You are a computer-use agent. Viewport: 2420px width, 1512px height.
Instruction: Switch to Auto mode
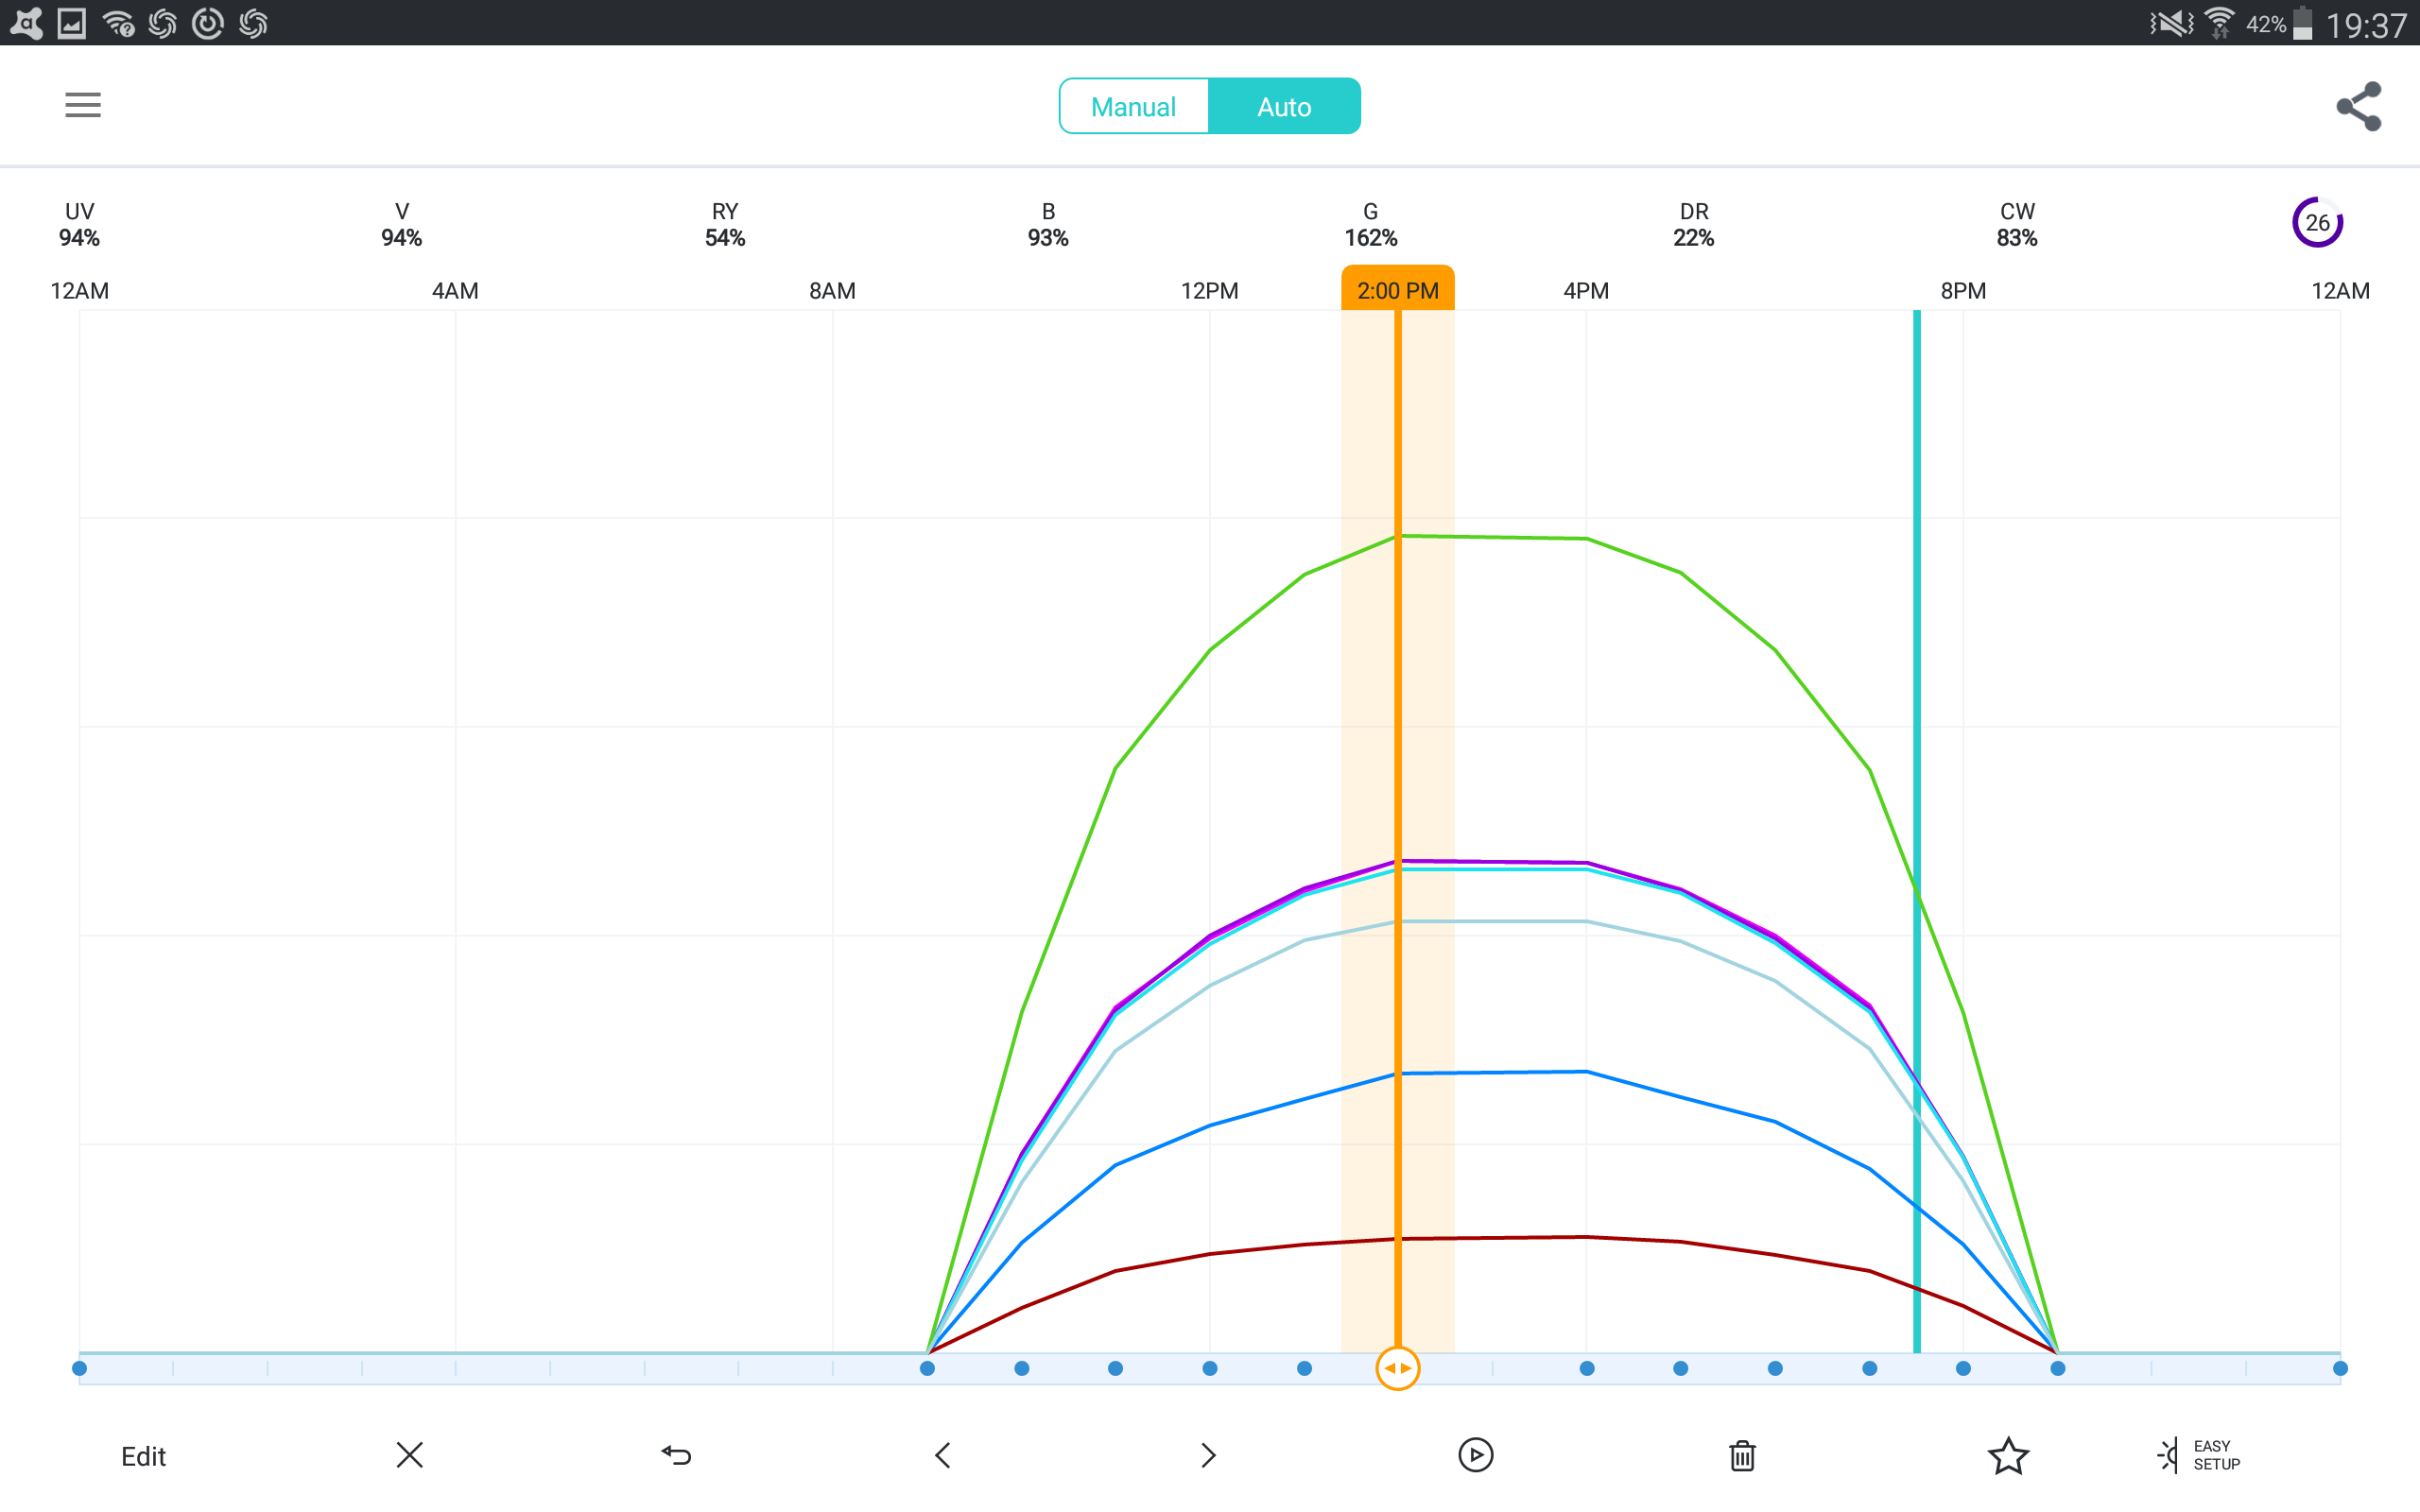1284,106
